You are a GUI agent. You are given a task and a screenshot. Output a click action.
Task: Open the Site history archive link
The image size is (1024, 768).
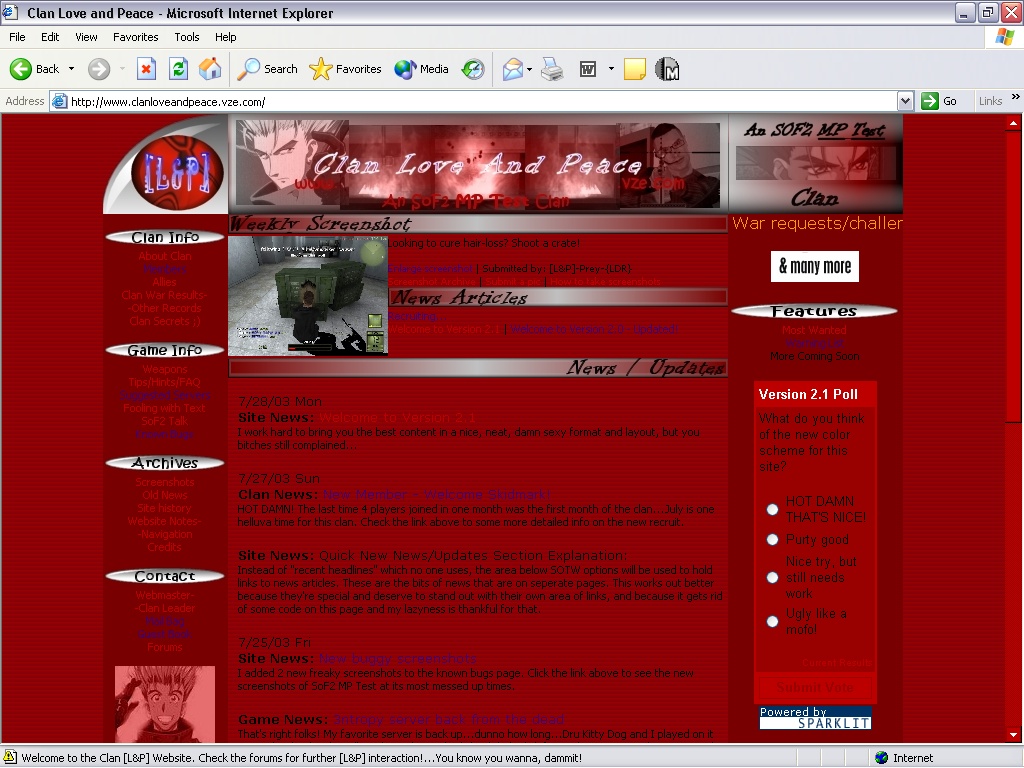[165, 508]
